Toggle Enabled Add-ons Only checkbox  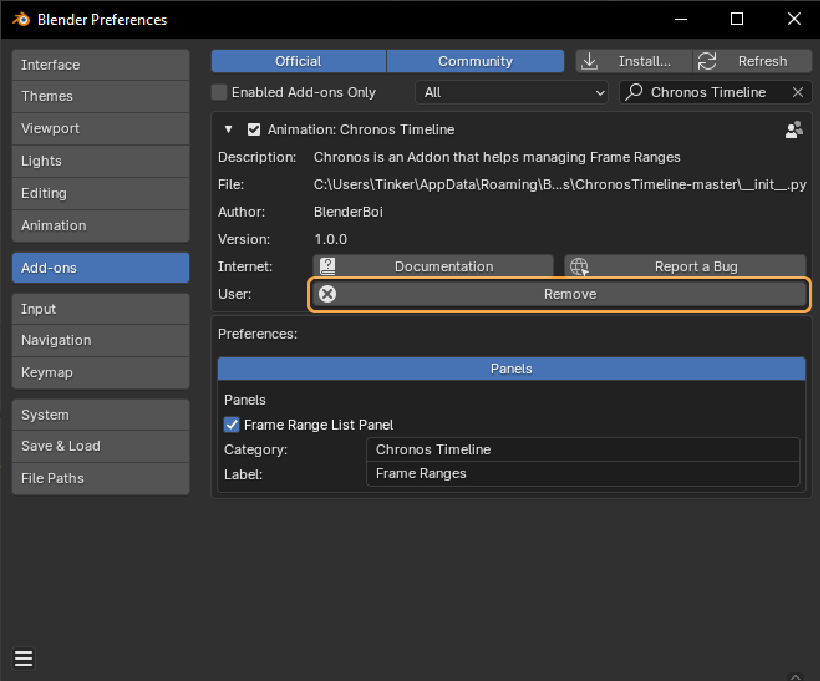point(220,92)
